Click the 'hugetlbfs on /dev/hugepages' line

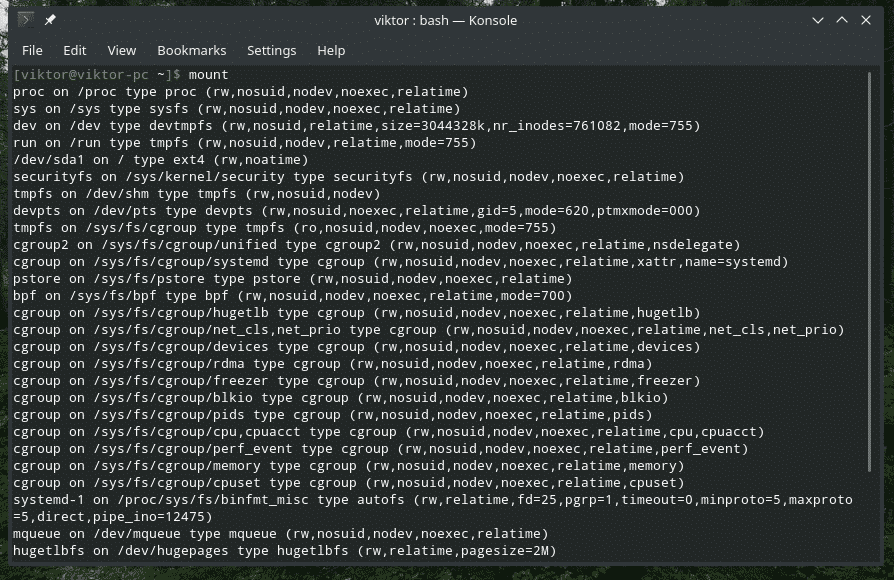click(285, 551)
